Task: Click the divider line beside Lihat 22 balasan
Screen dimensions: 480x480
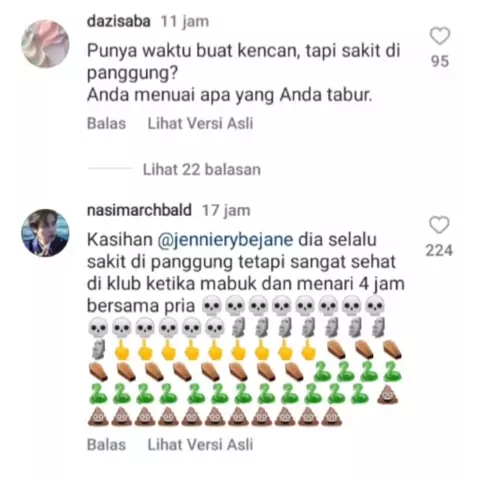Action: (110, 169)
